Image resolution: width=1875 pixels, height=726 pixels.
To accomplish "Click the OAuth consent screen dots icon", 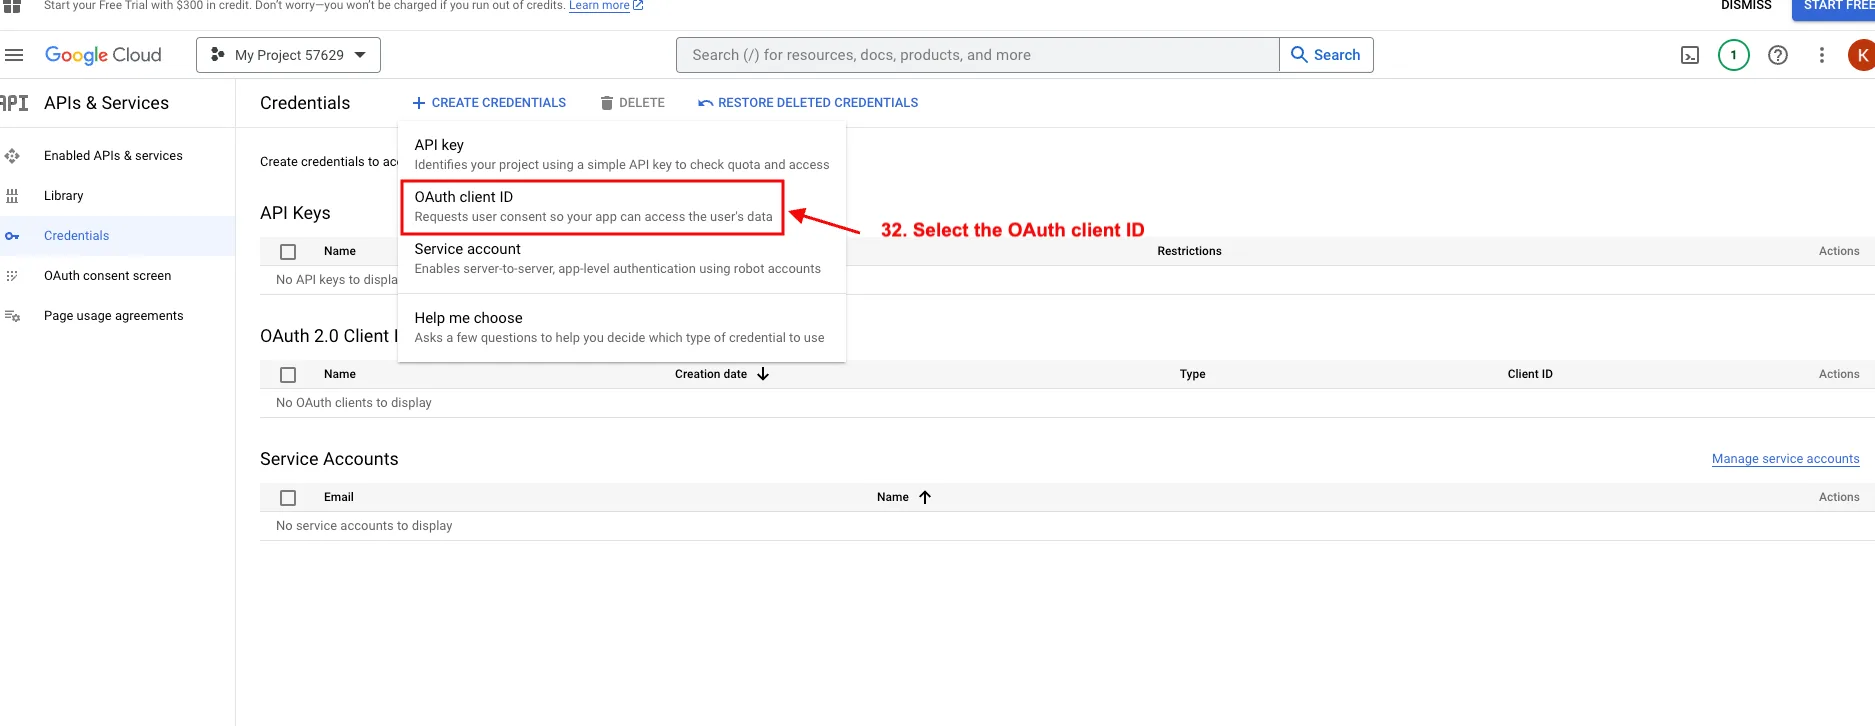I will tap(12, 276).
